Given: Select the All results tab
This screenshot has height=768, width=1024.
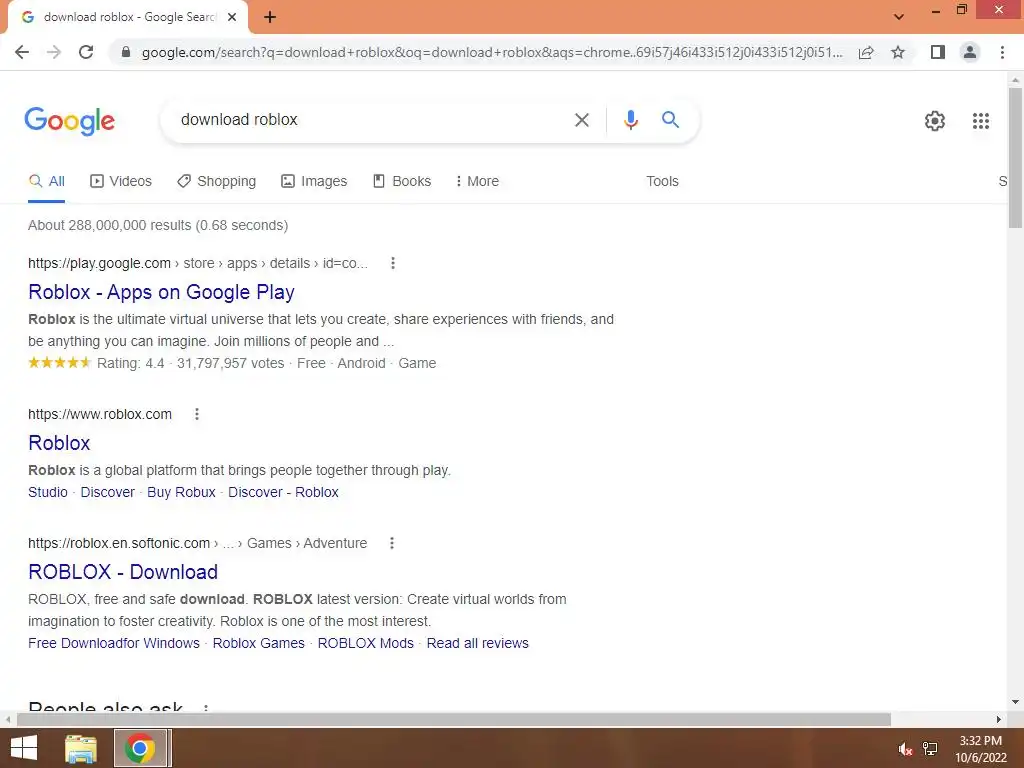Looking at the screenshot, I should pyautogui.click(x=46, y=182).
